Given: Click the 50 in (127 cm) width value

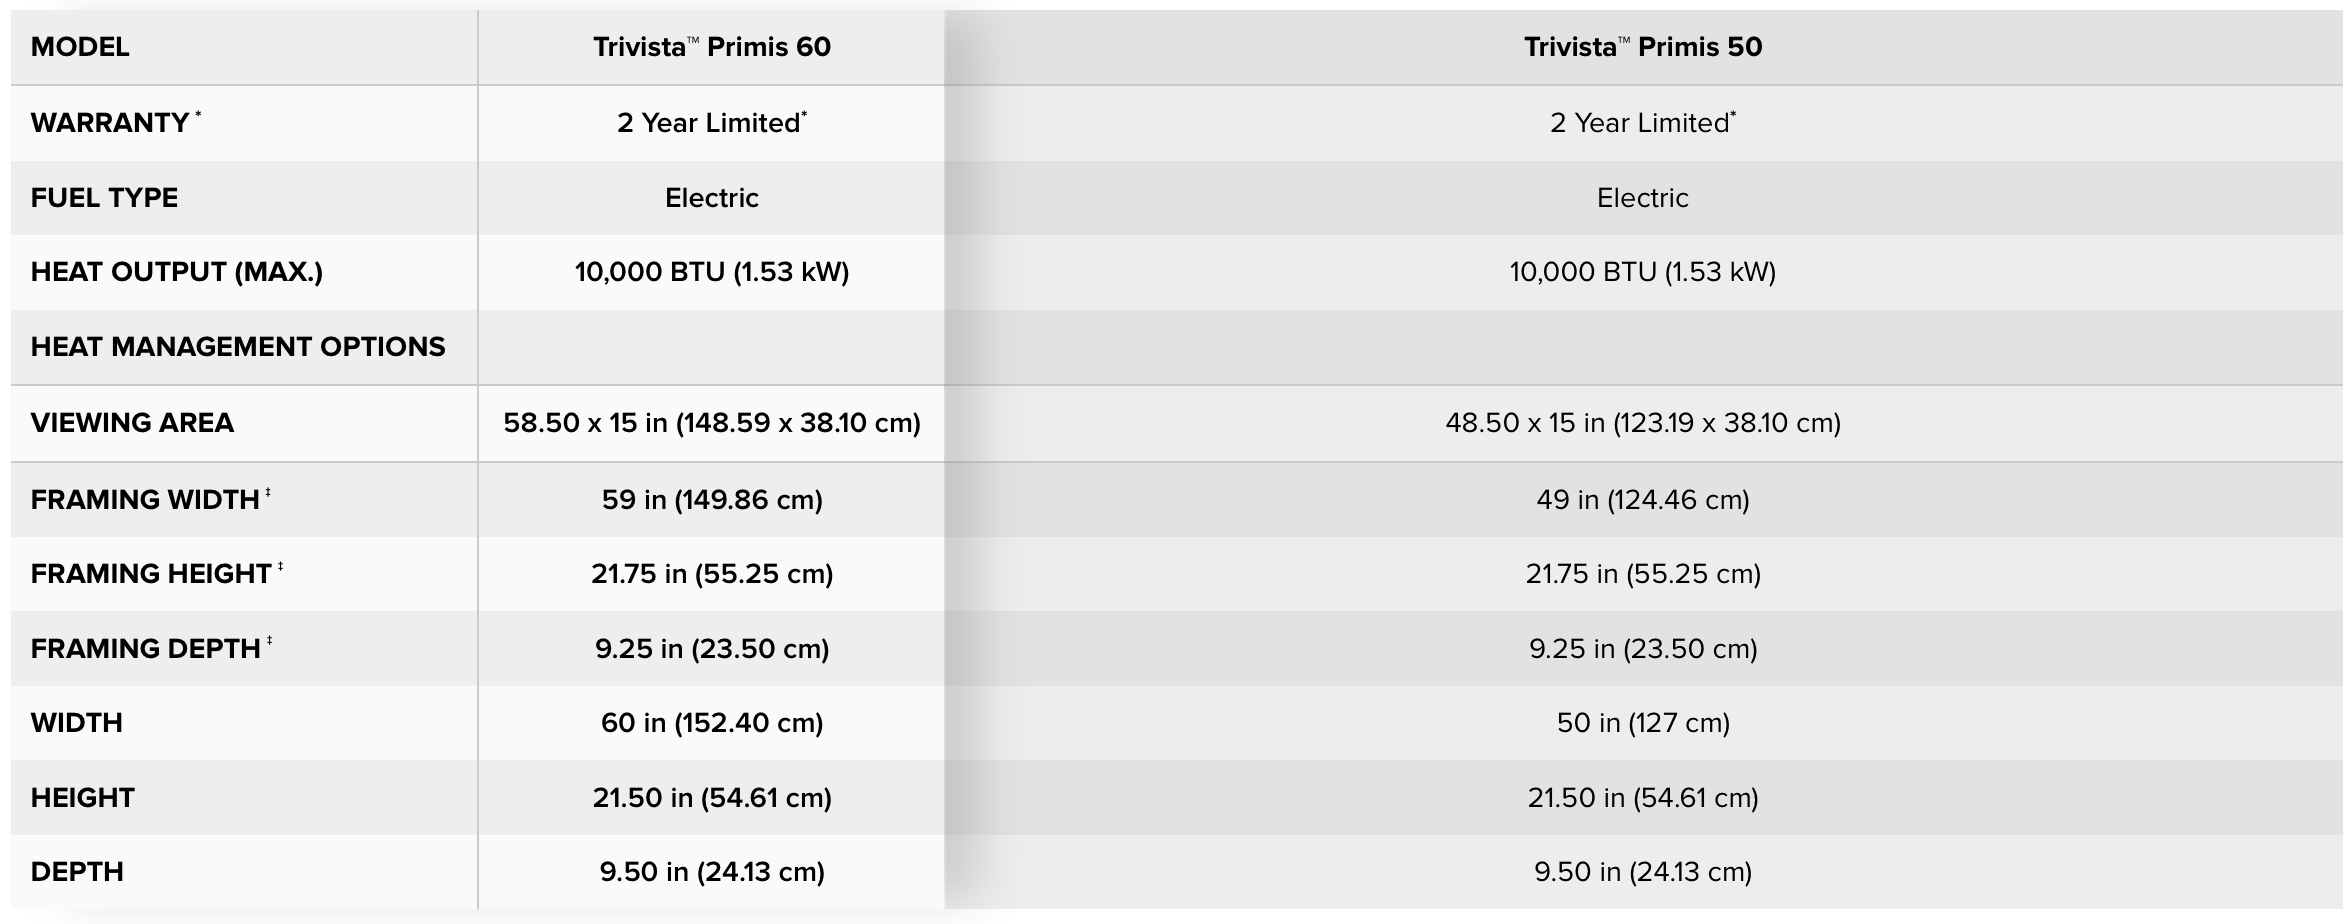Looking at the screenshot, I should [1642, 723].
